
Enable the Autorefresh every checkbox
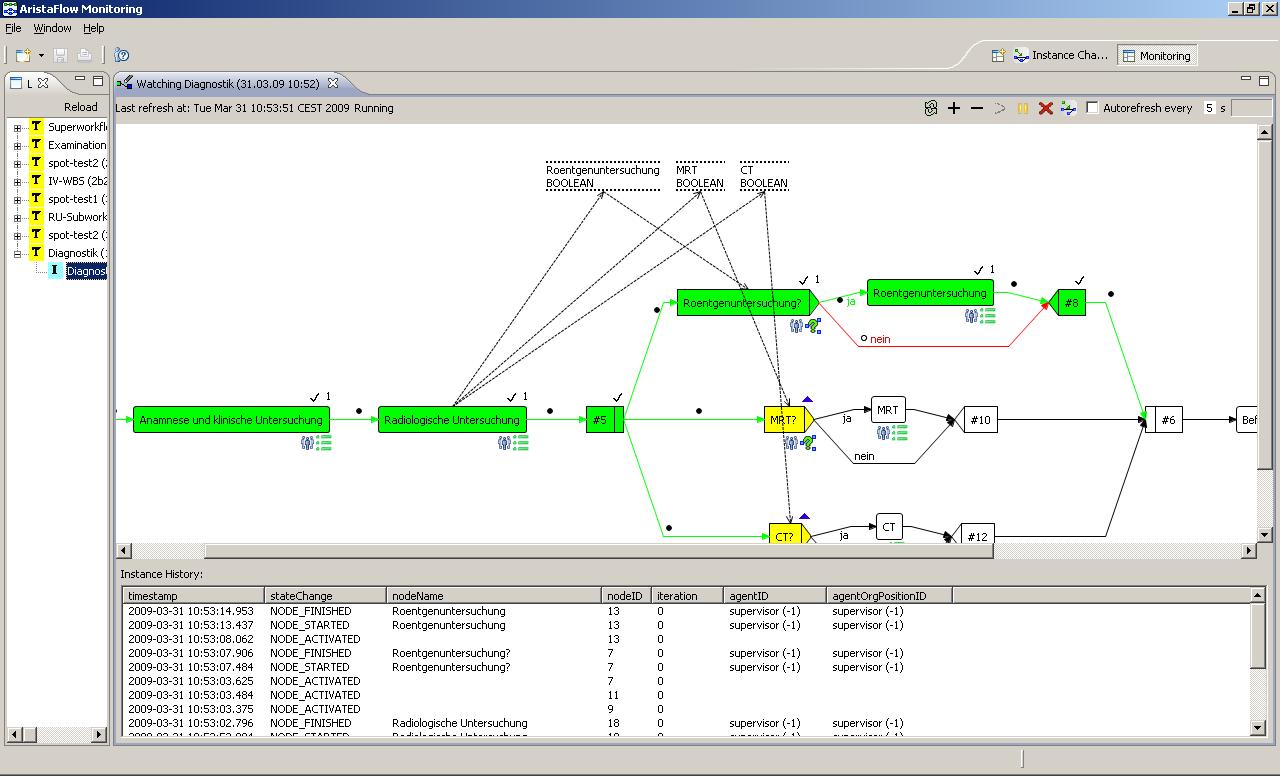click(x=1093, y=108)
